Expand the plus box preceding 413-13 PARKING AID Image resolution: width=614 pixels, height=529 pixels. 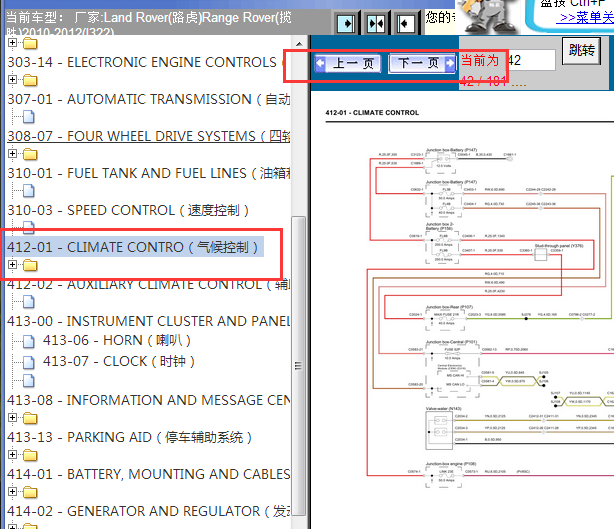tap(13, 417)
